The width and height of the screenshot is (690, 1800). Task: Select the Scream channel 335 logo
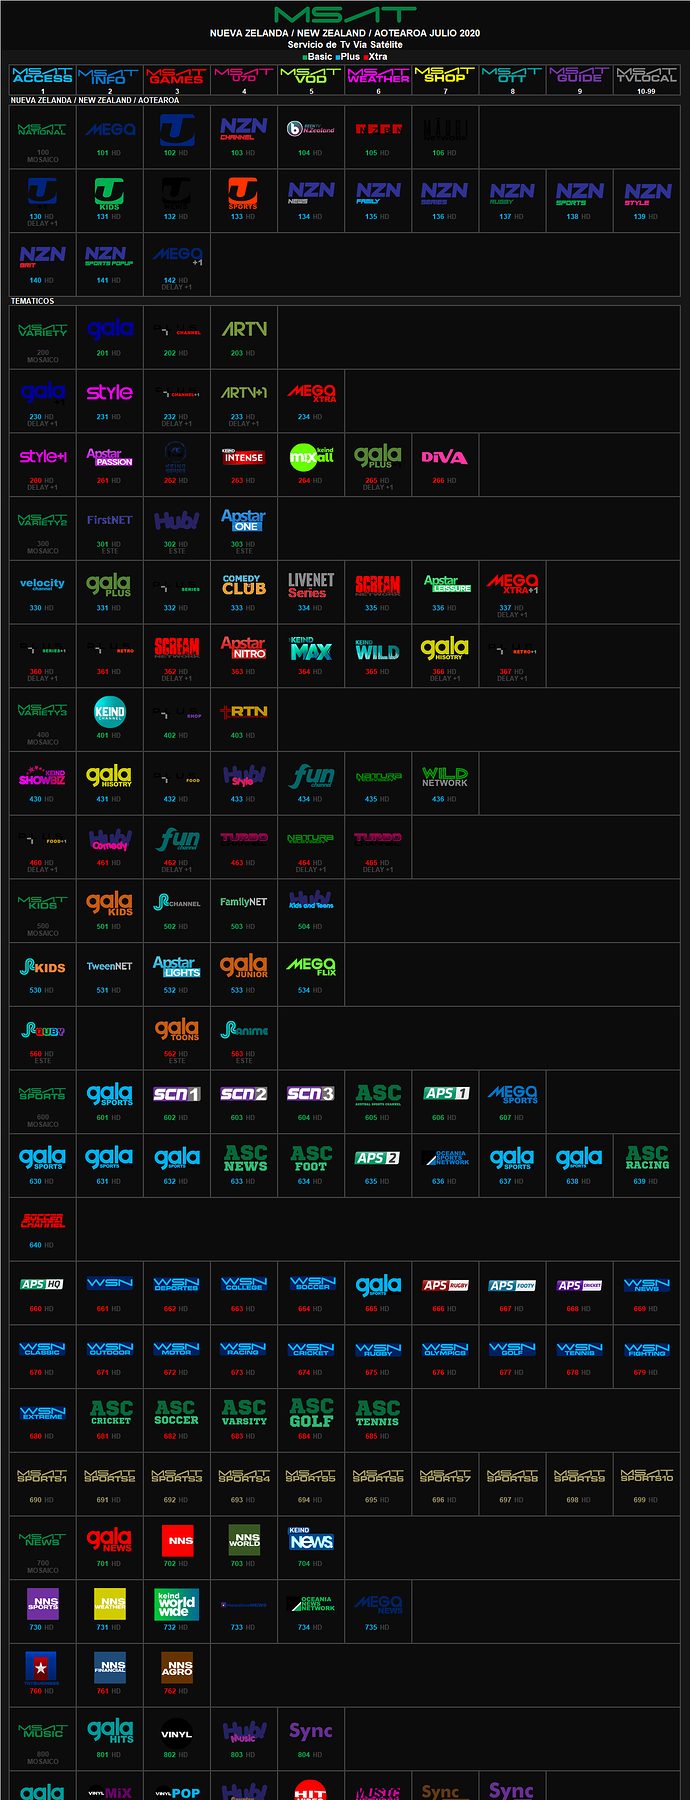[x=378, y=584]
